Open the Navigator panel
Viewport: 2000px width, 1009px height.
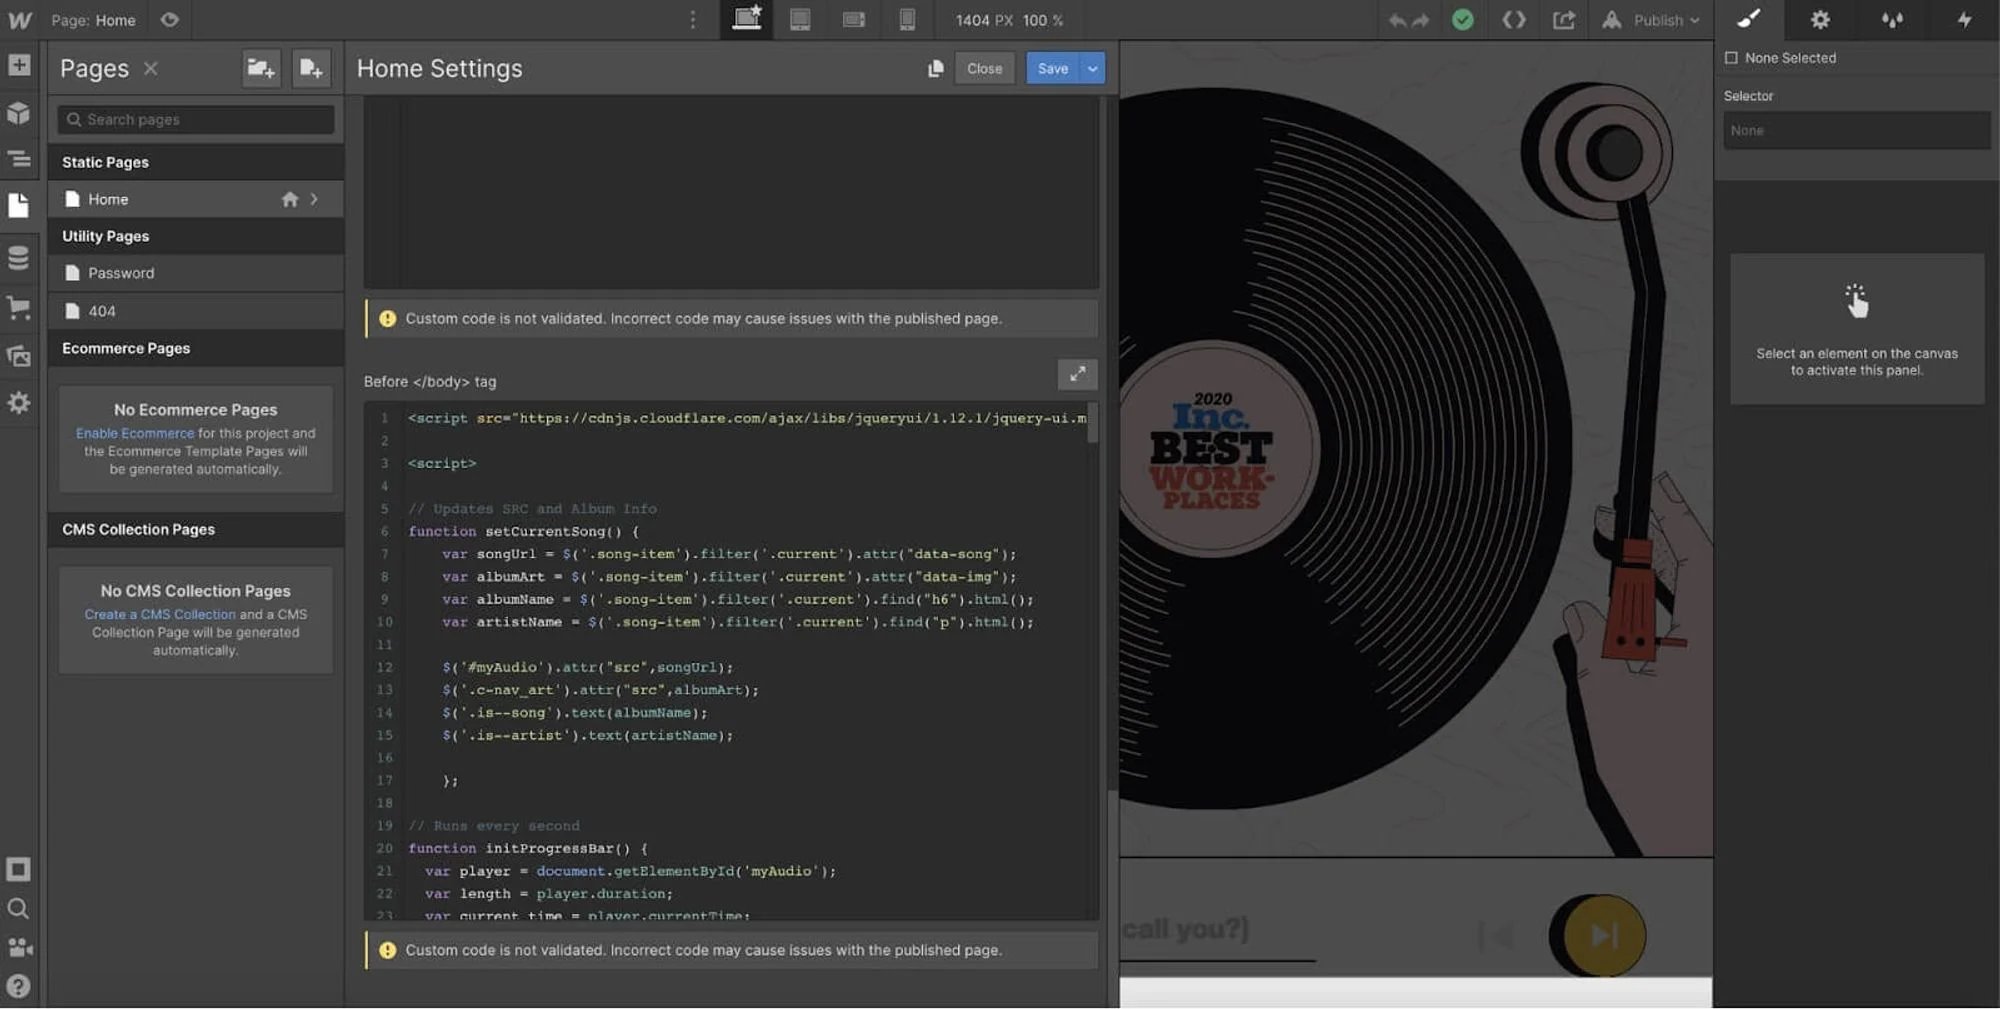tap(20, 159)
